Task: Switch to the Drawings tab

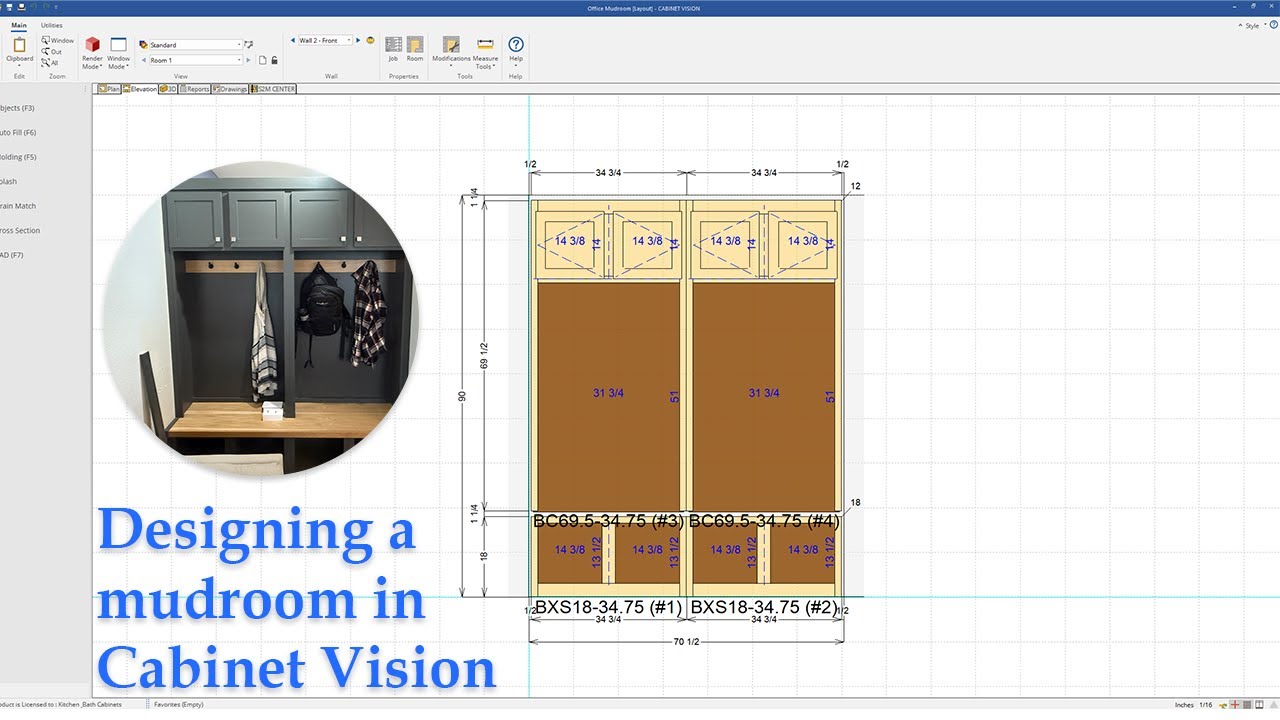Action: click(x=229, y=89)
